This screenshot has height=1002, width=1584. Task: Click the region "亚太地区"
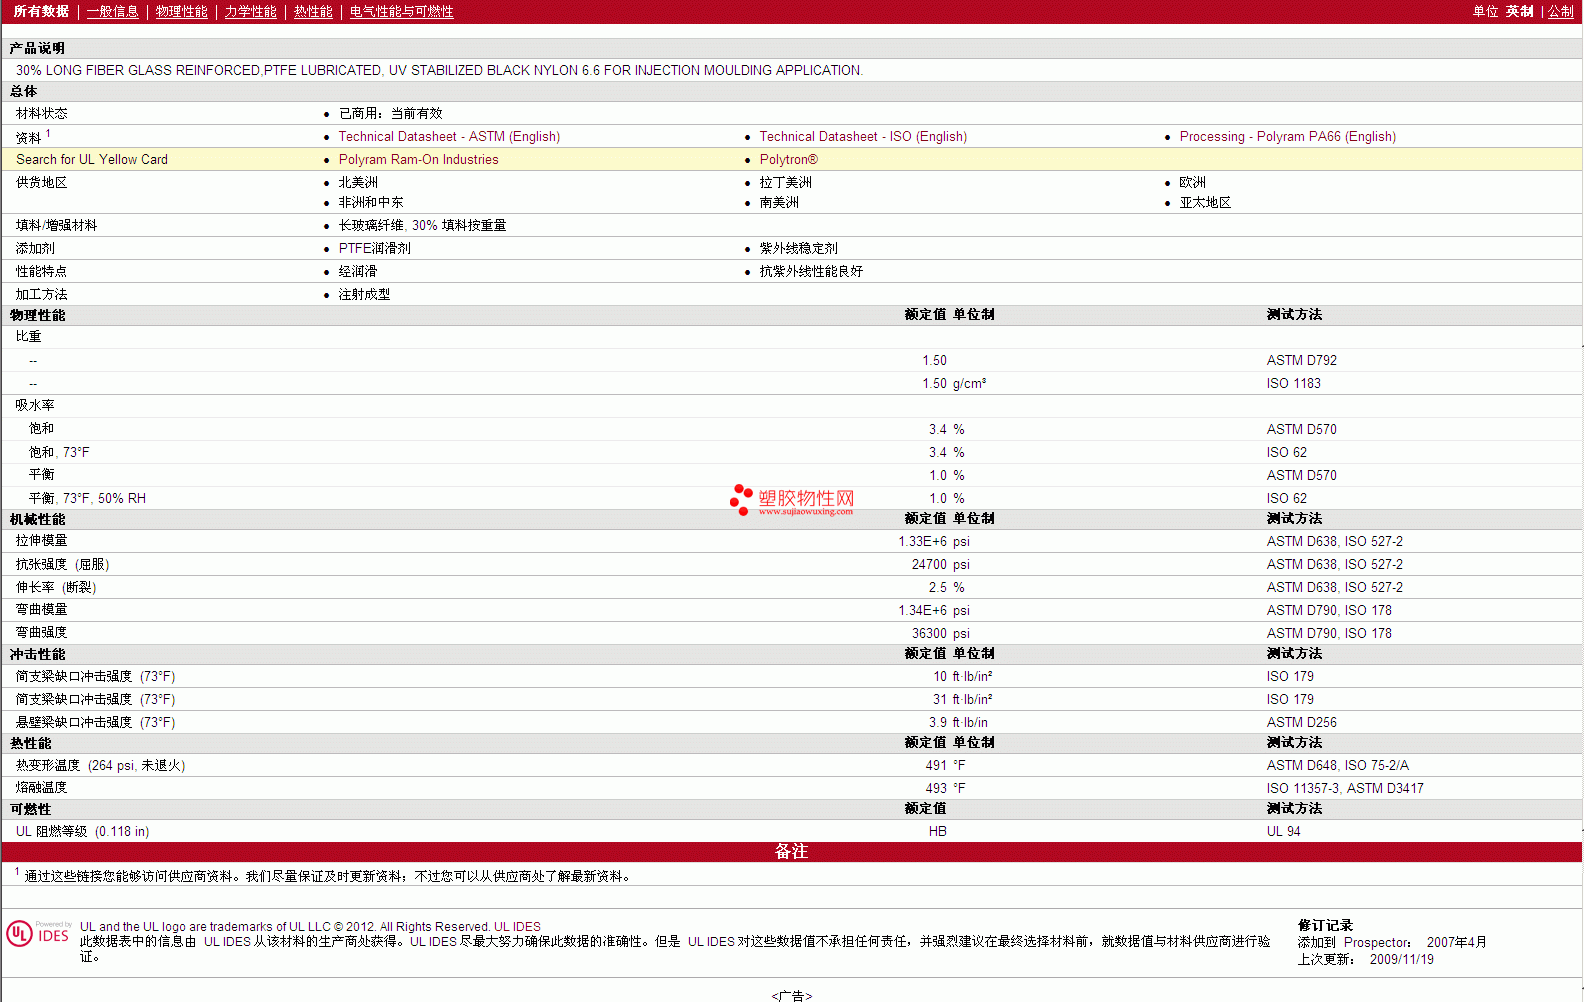coord(1205,203)
